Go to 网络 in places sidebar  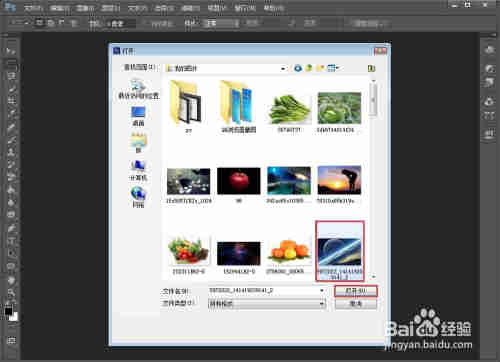138,198
